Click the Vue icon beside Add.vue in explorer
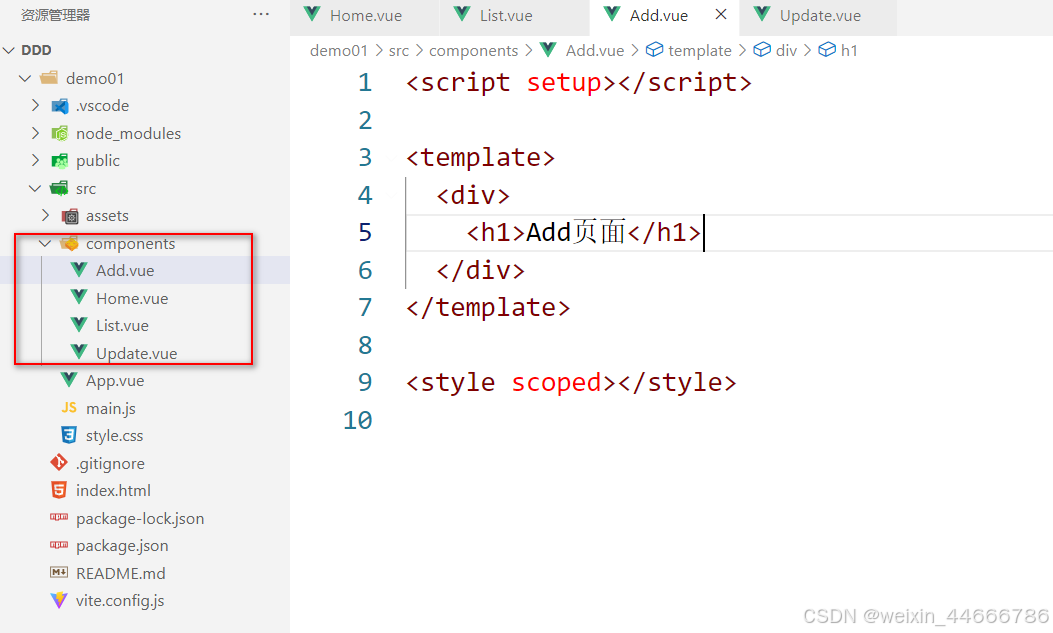The width and height of the screenshot is (1053, 633). (79, 269)
